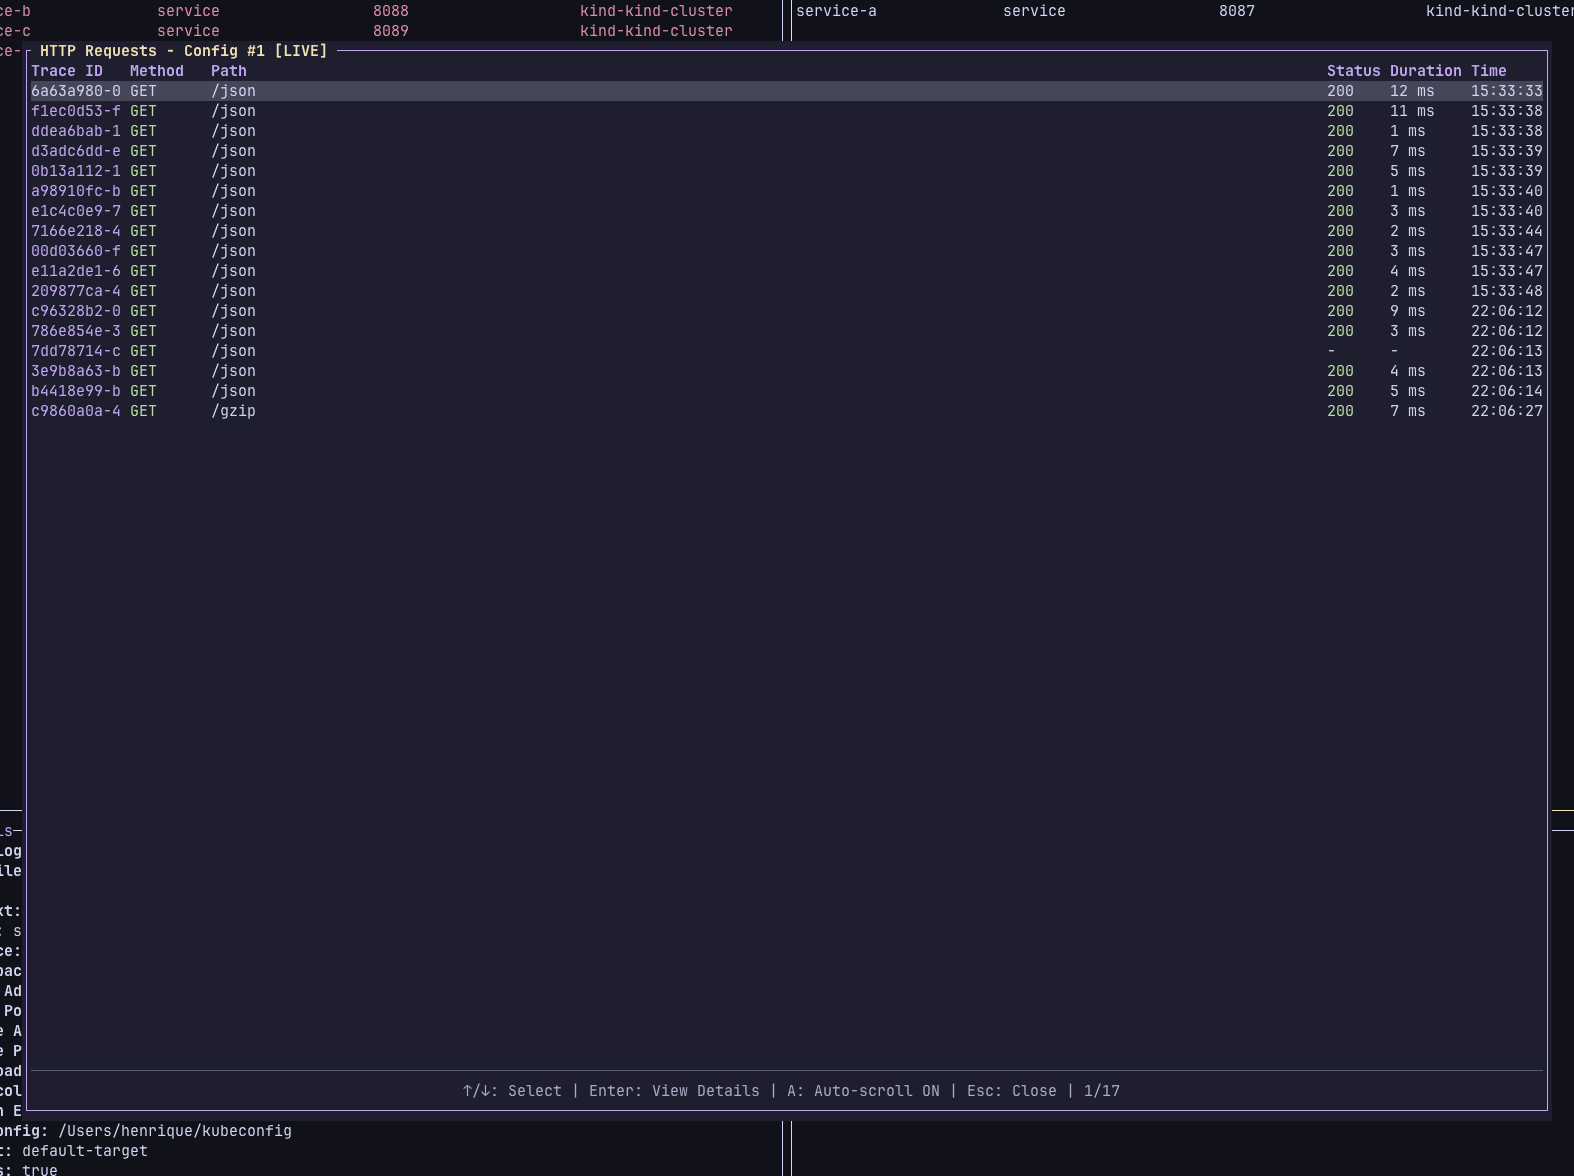The height and width of the screenshot is (1176, 1574).
Task: Select request row 00d03660-f
Action: pyautogui.click(x=787, y=251)
